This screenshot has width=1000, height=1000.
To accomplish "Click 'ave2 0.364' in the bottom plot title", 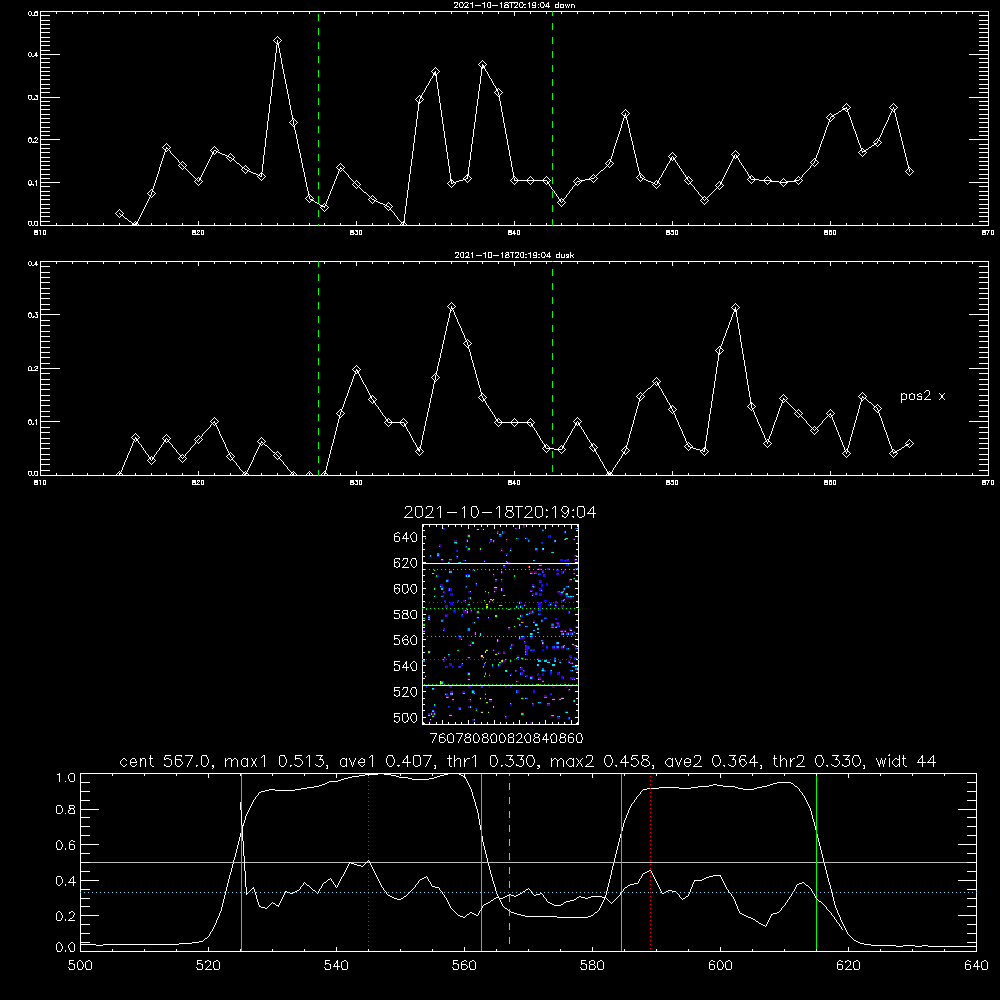I will (711, 761).
